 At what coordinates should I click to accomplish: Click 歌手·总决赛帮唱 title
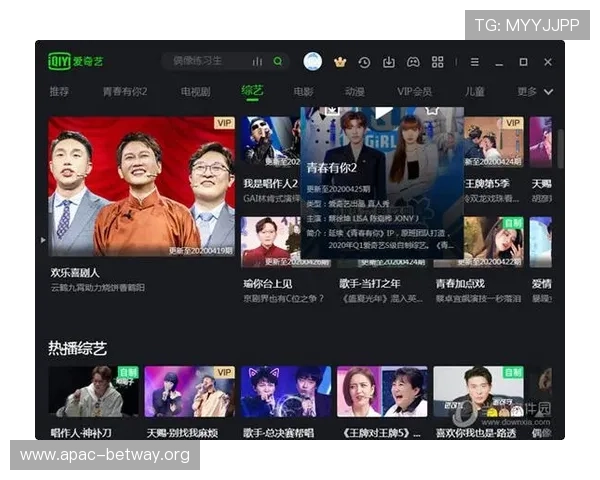coord(279,433)
